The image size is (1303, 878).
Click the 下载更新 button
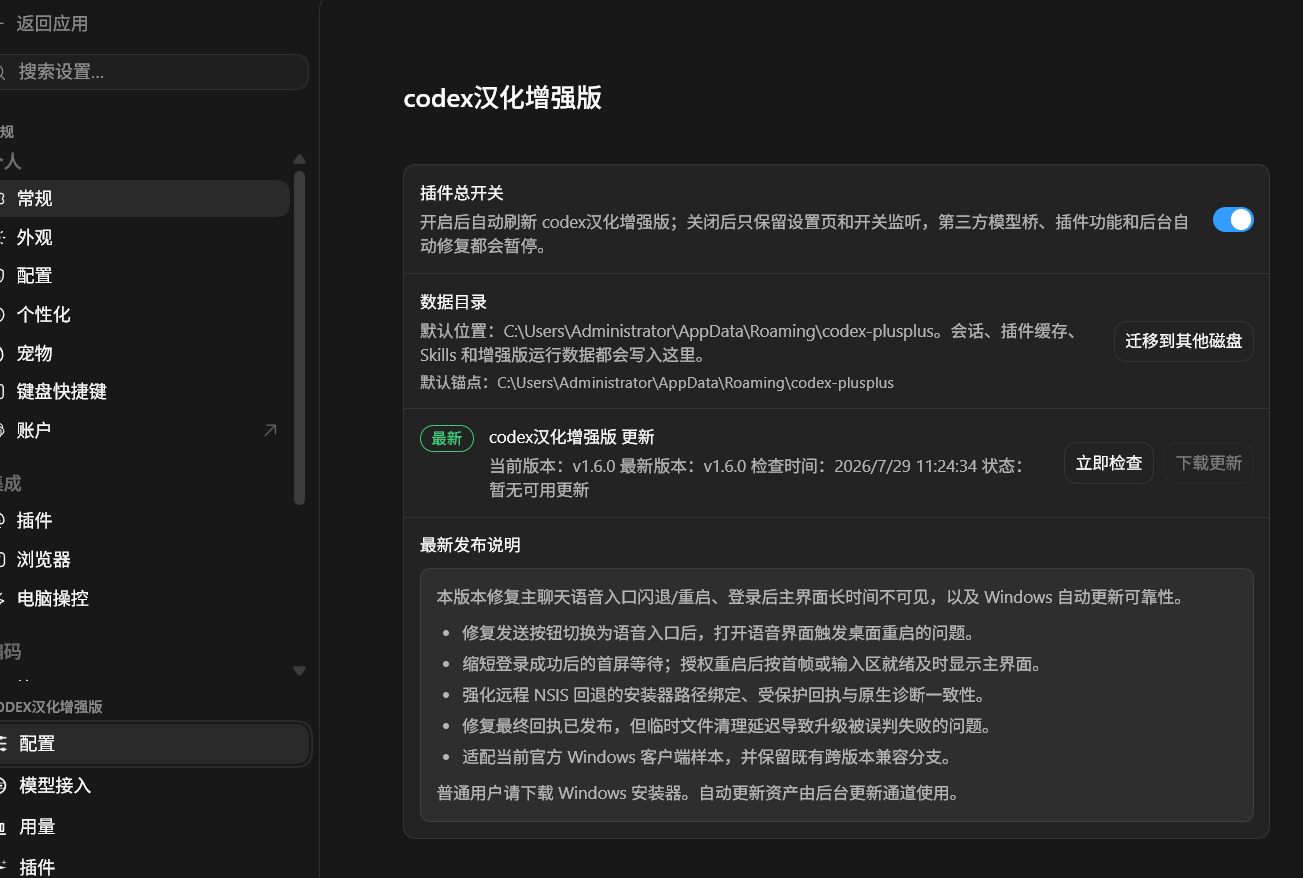pos(1208,463)
